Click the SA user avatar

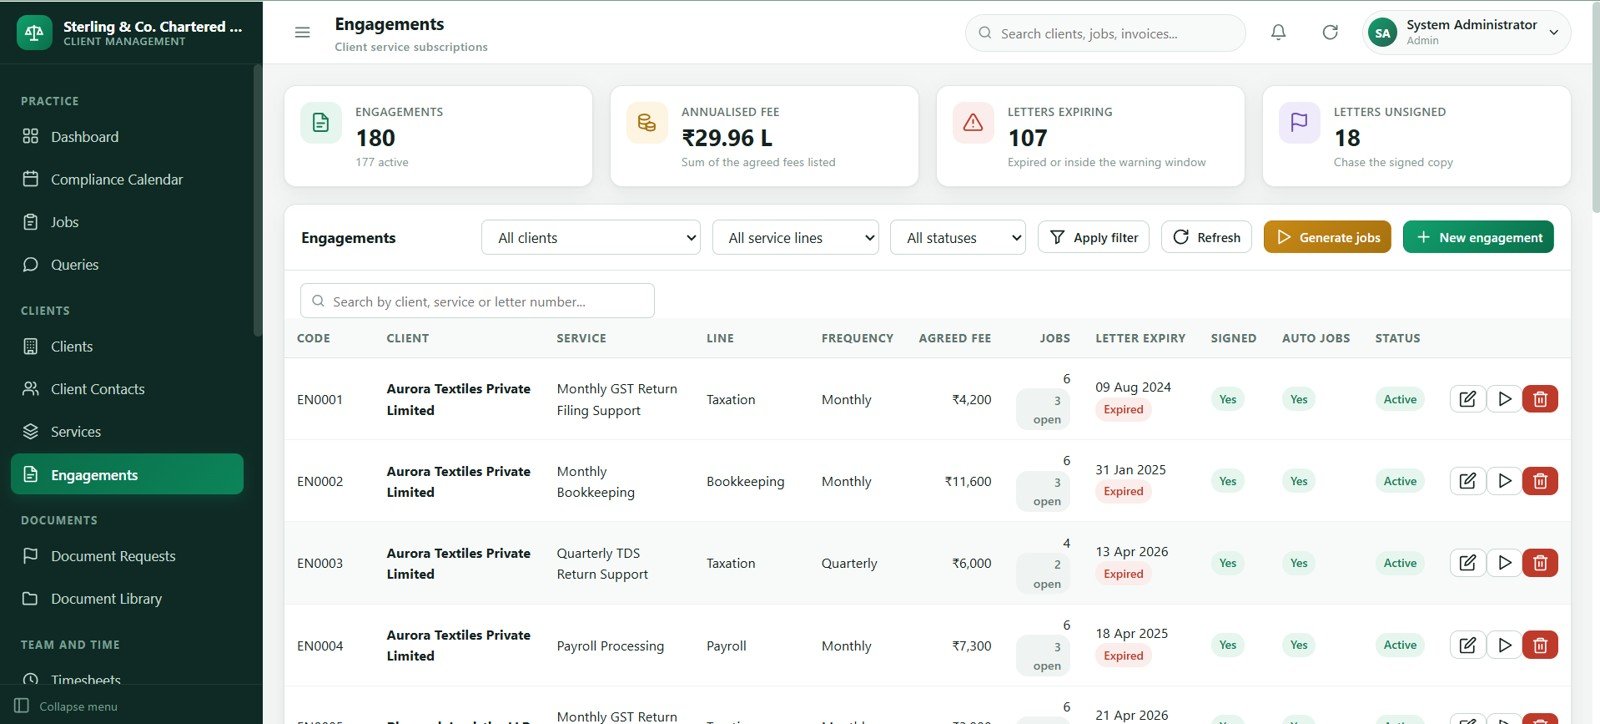pyautogui.click(x=1382, y=33)
